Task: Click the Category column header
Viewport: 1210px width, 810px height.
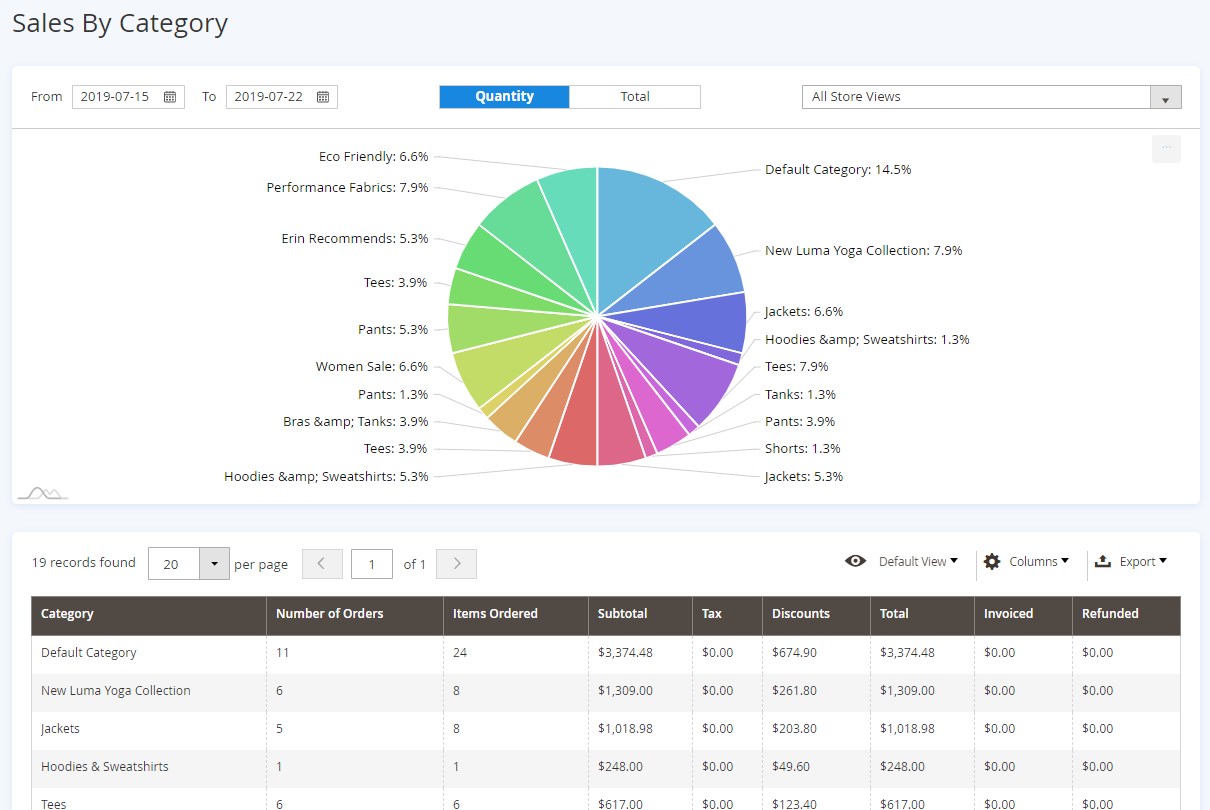Action: coord(67,614)
